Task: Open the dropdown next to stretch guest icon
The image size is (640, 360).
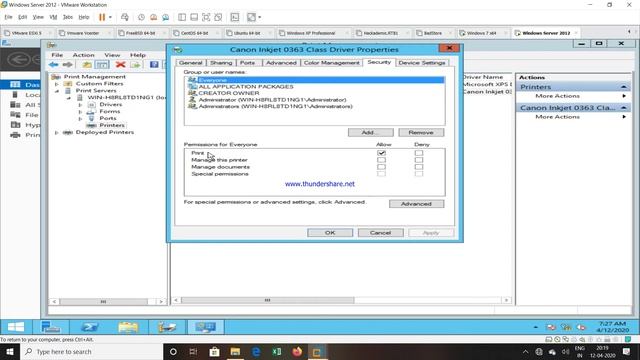Action: coord(260,17)
